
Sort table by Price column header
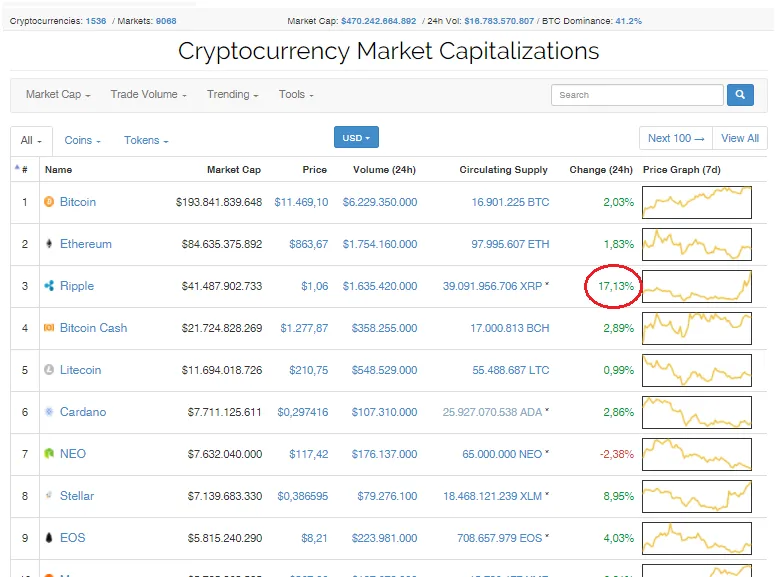click(315, 170)
